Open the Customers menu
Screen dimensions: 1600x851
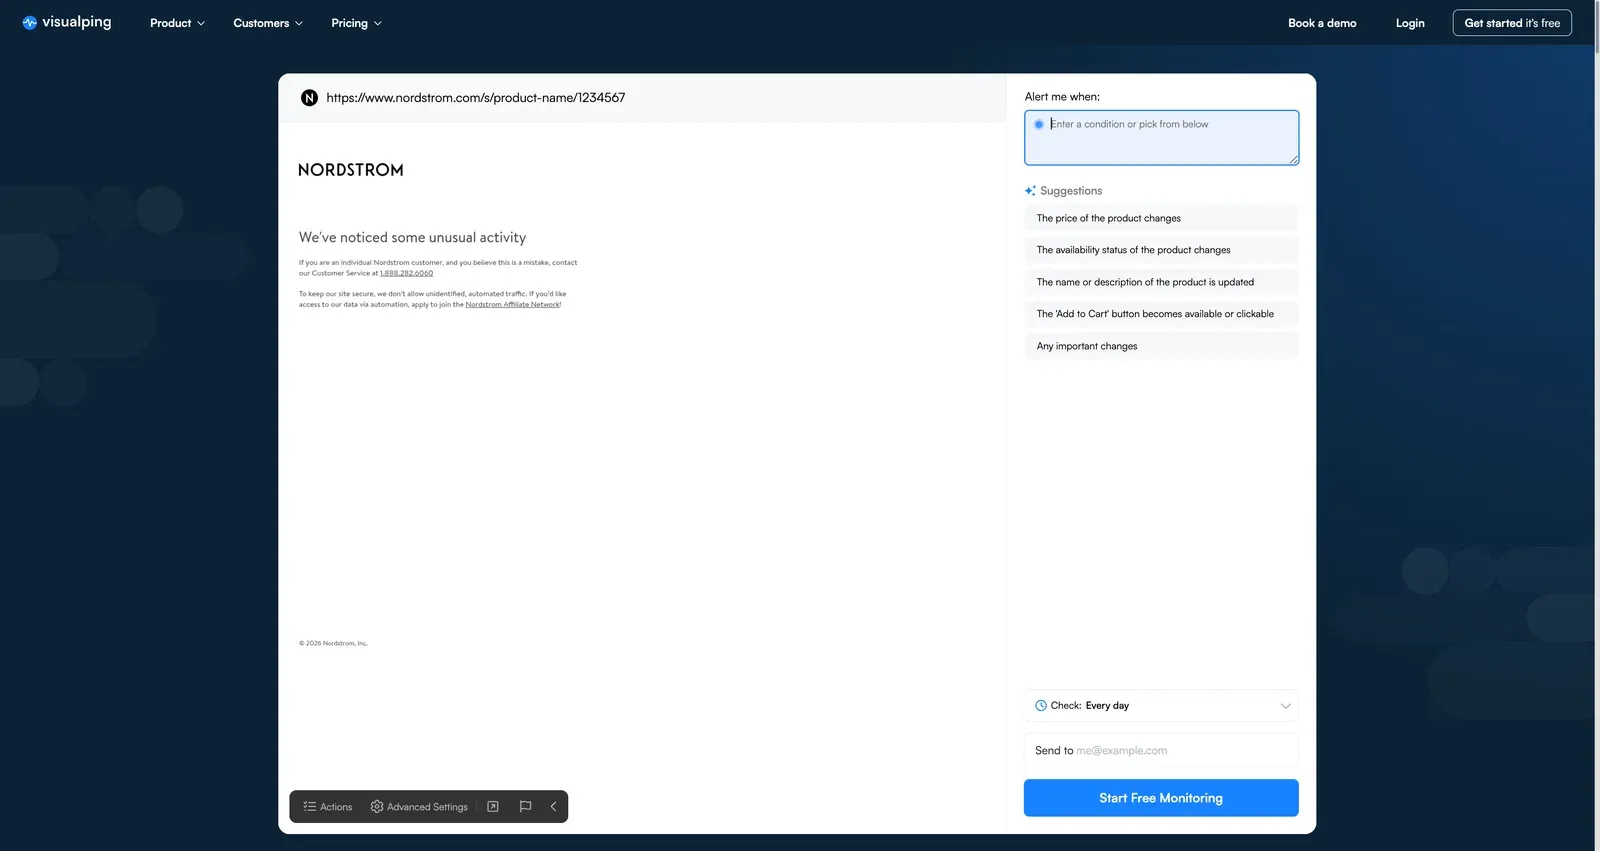[x=268, y=23]
